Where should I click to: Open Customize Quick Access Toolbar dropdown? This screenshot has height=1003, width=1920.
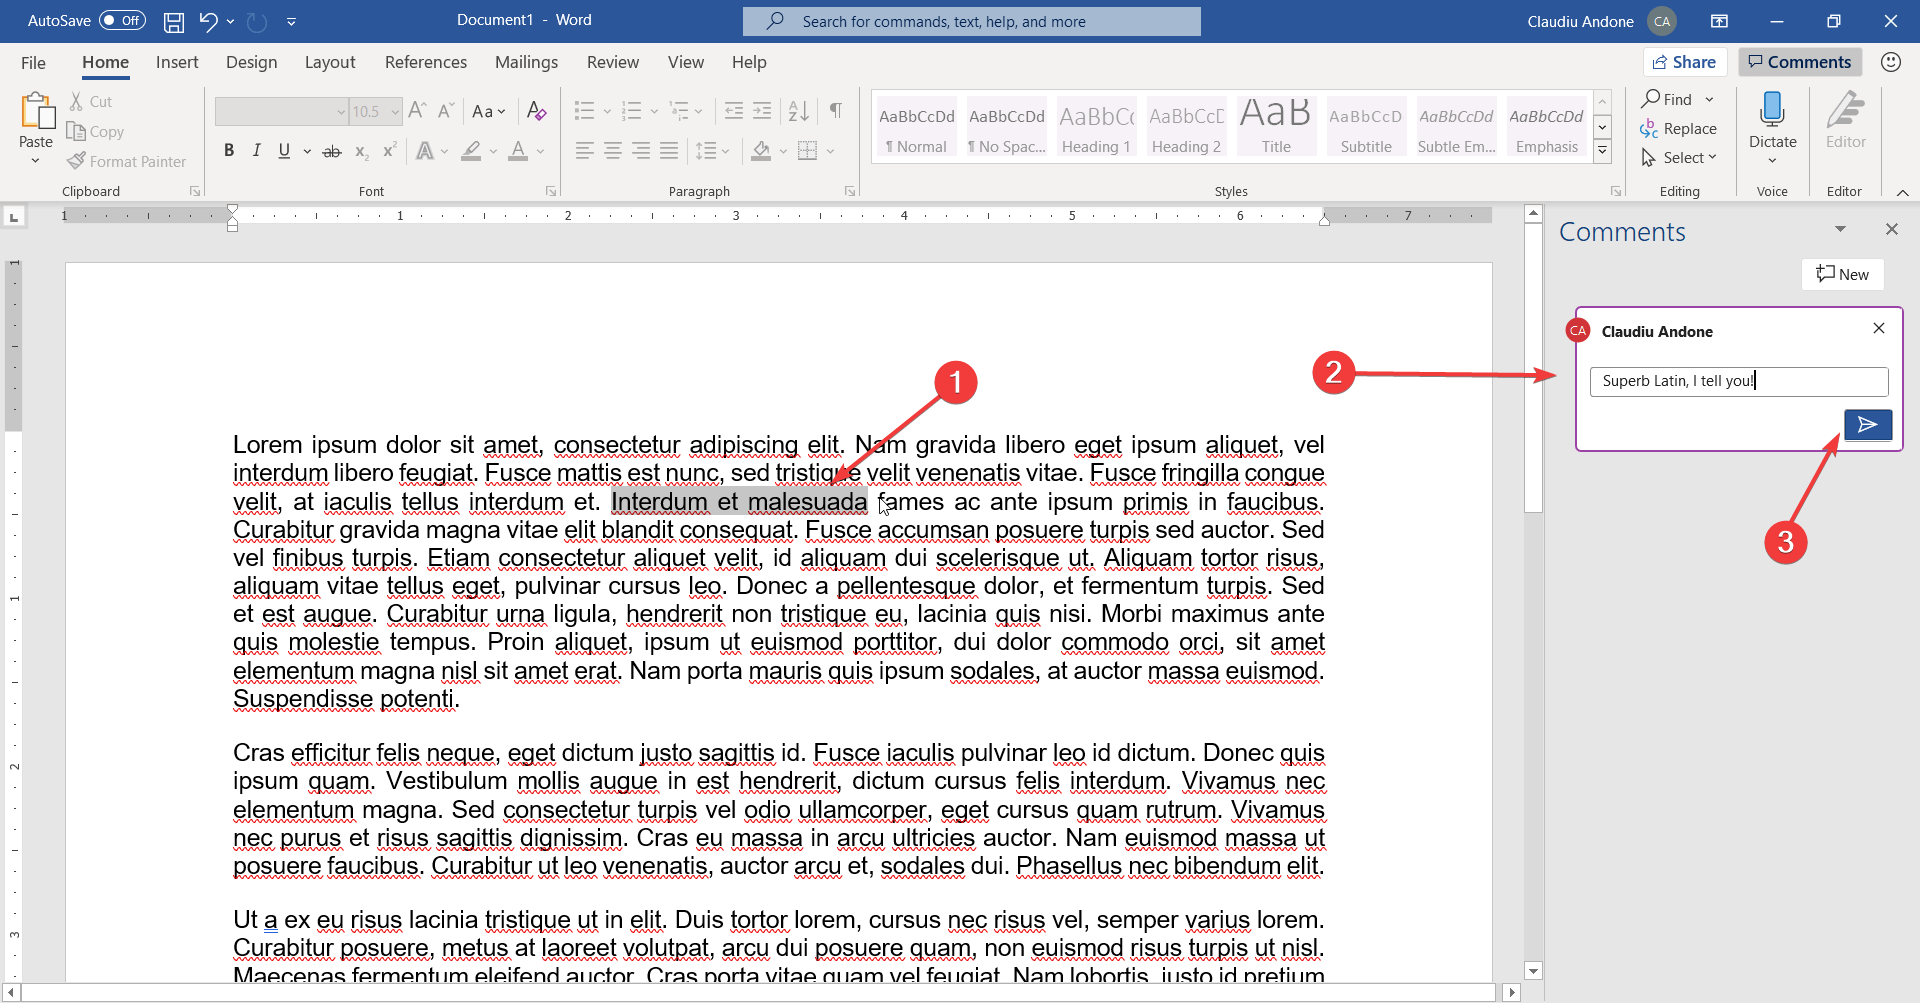[291, 21]
